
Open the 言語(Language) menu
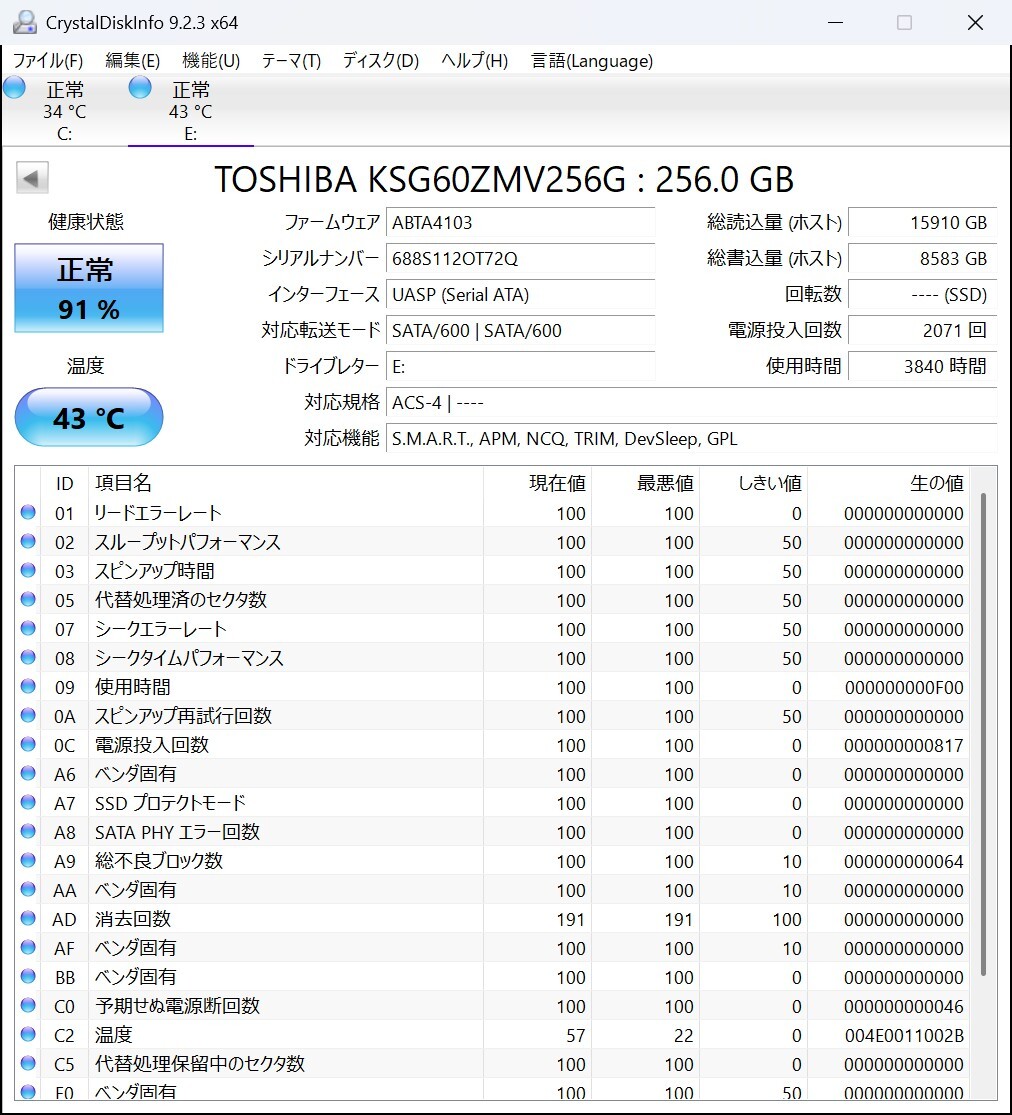pos(592,61)
